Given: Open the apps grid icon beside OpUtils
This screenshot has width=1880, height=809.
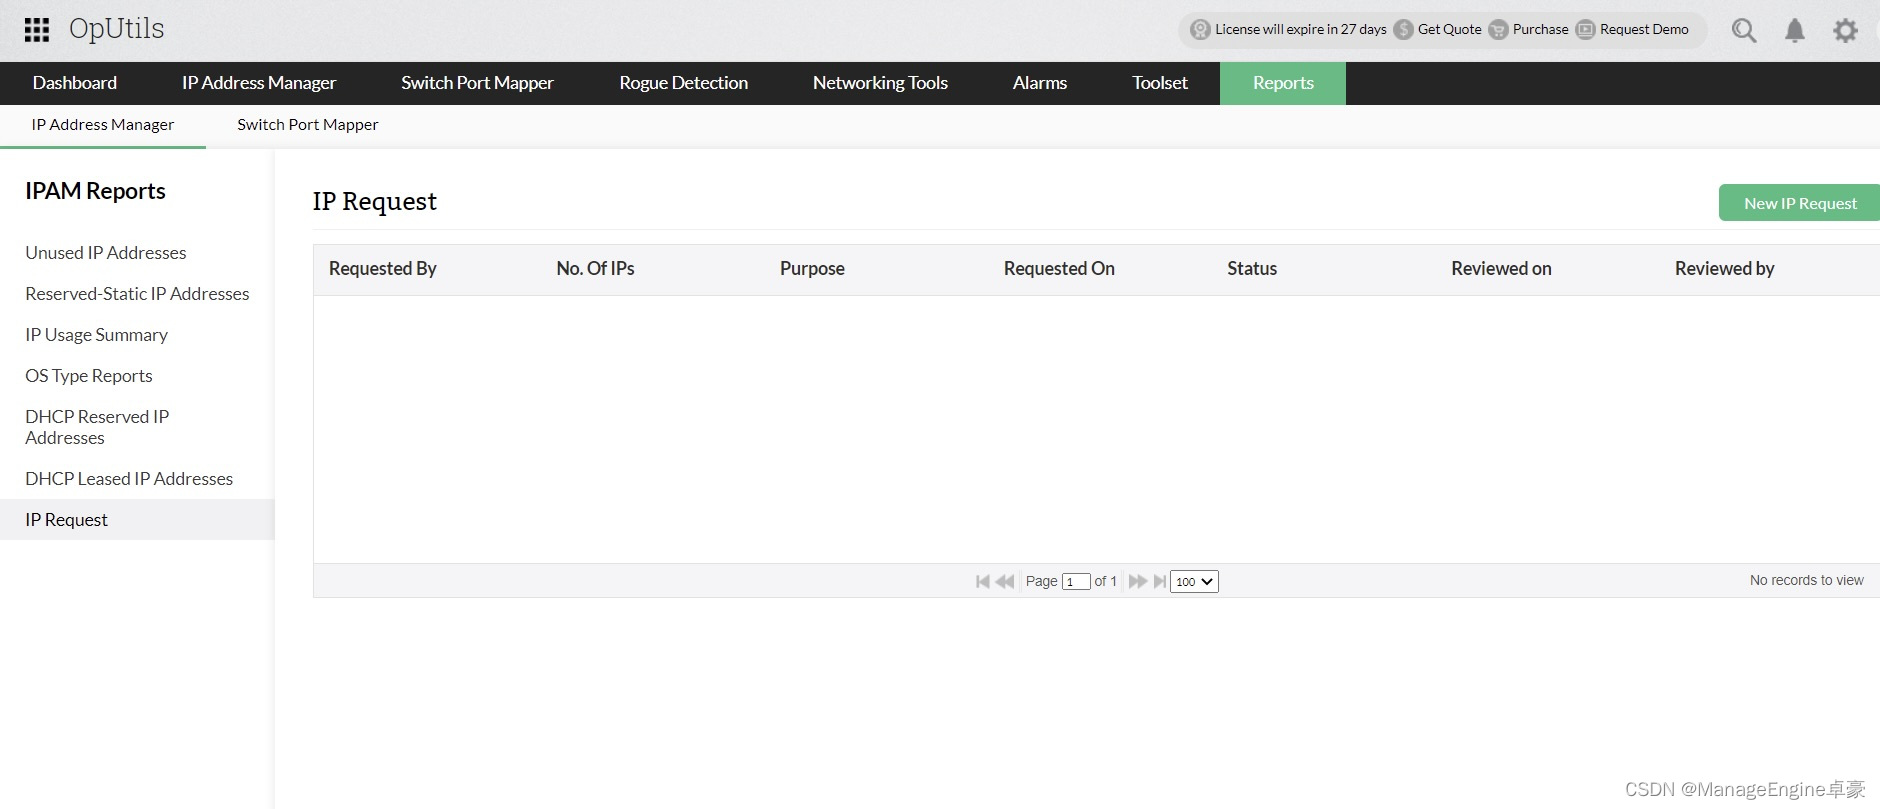Looking at the screenshot, I should click(x=37, y=30).
